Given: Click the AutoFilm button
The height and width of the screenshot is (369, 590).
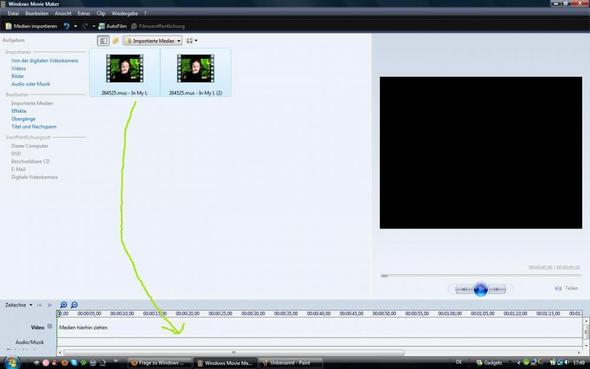Looking at the screenshot, I should coord(113,26).
